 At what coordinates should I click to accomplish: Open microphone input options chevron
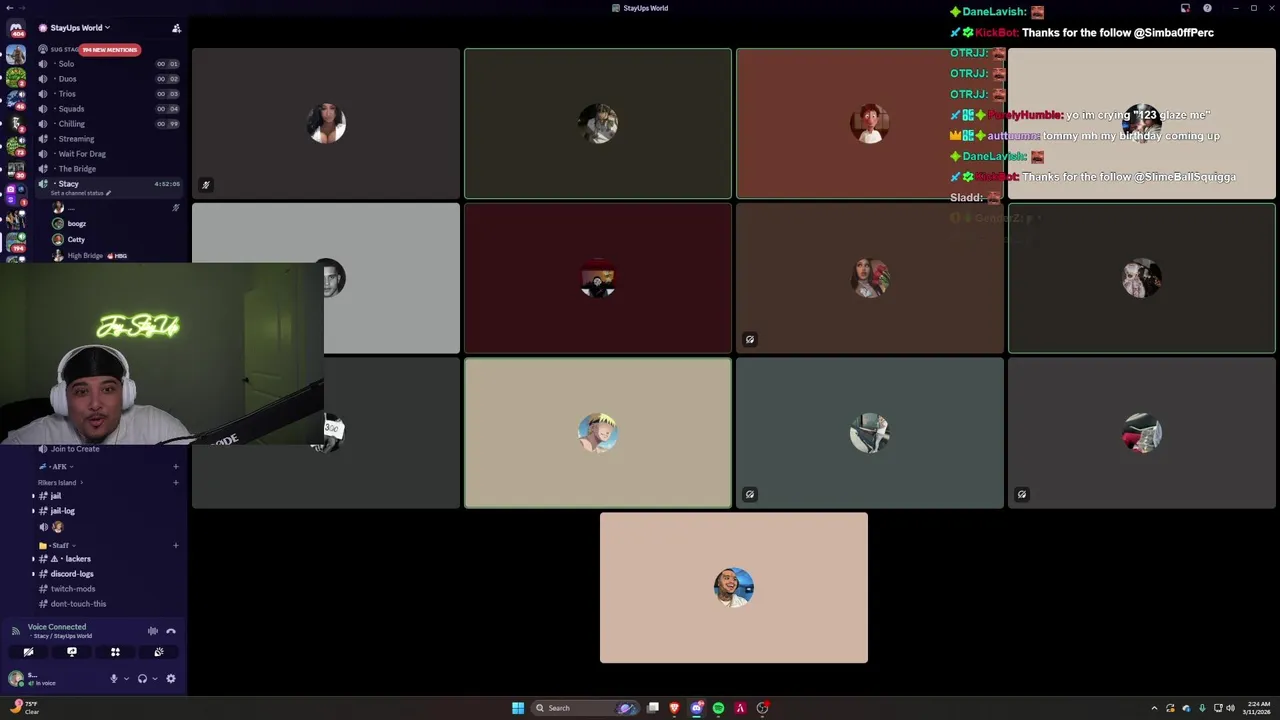click(126, 679)
